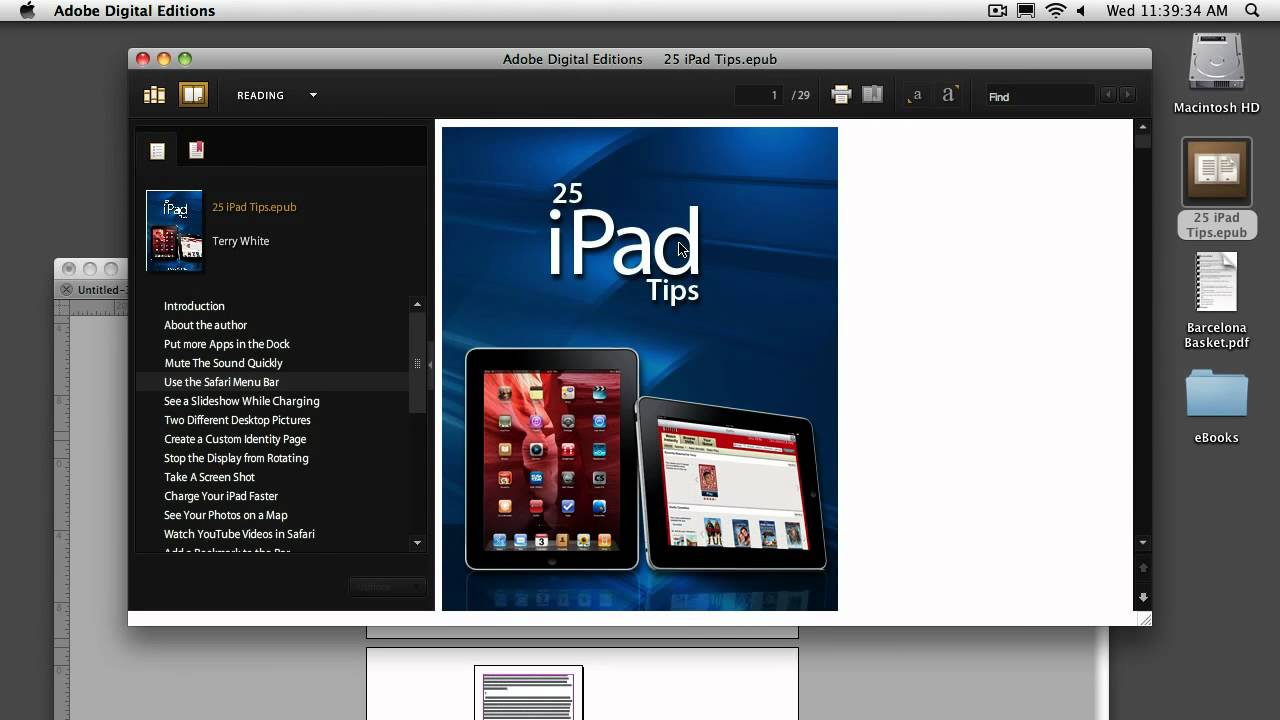1280x720 pixels.
Task: Close the Untitled document tab
Action: [66, 290]
